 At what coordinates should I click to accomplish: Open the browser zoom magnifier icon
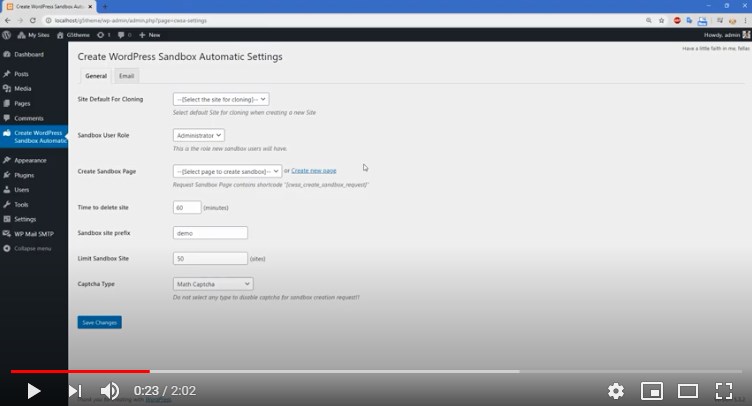648,21
